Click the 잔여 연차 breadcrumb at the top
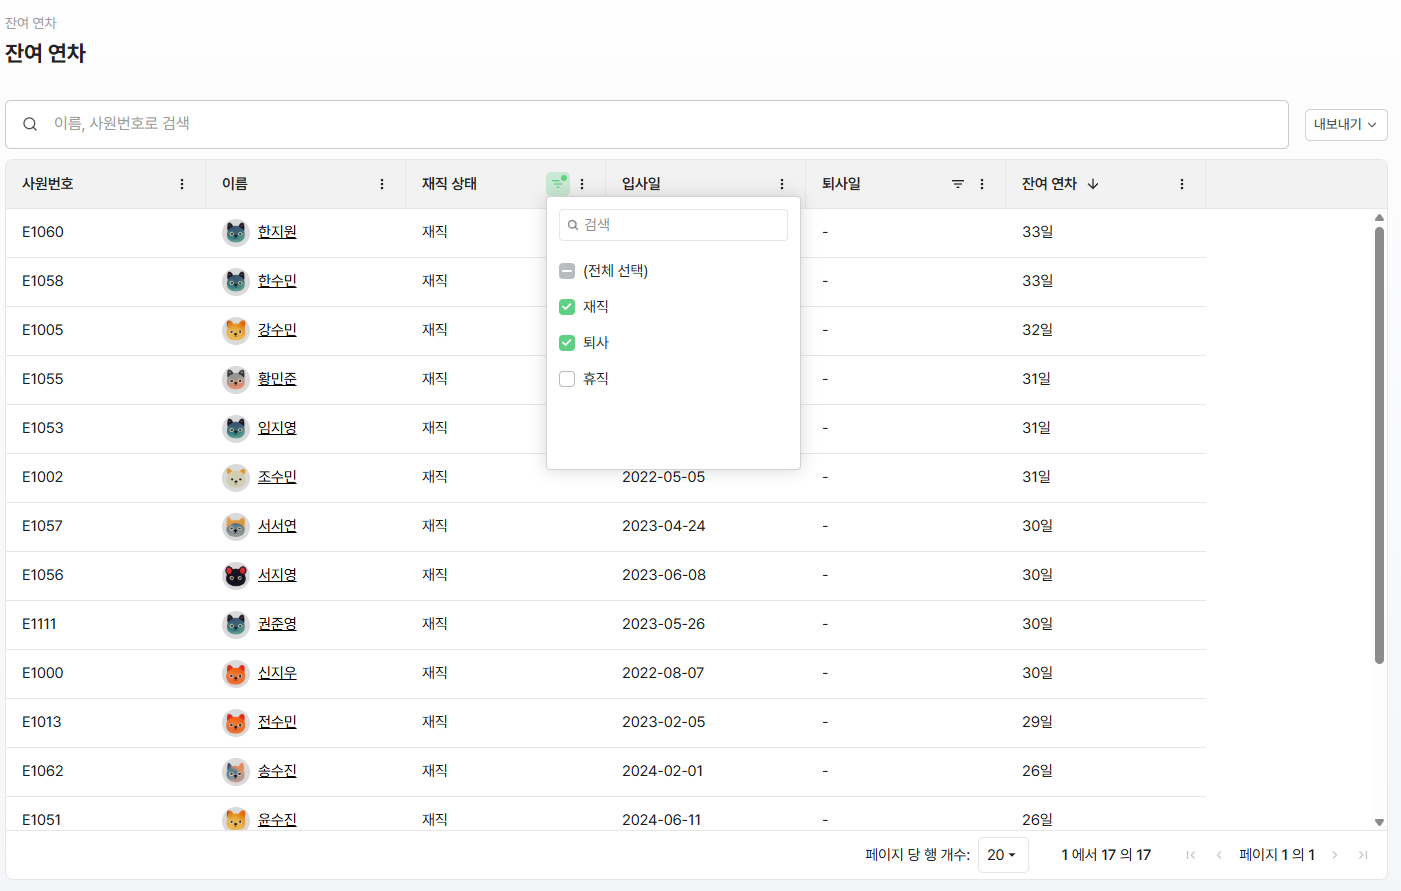This screenshot has height=891, width=1401. pos(31,22)
